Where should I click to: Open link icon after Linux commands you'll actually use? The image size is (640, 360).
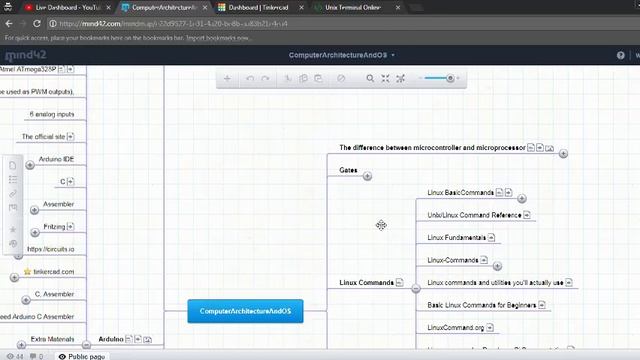coord(569,282)
